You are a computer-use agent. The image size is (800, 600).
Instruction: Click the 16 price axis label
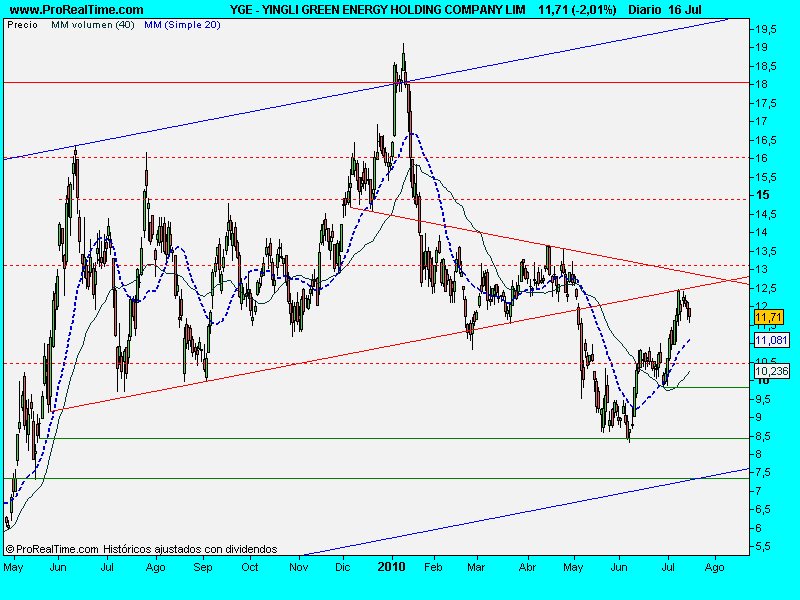pos(761,158)
